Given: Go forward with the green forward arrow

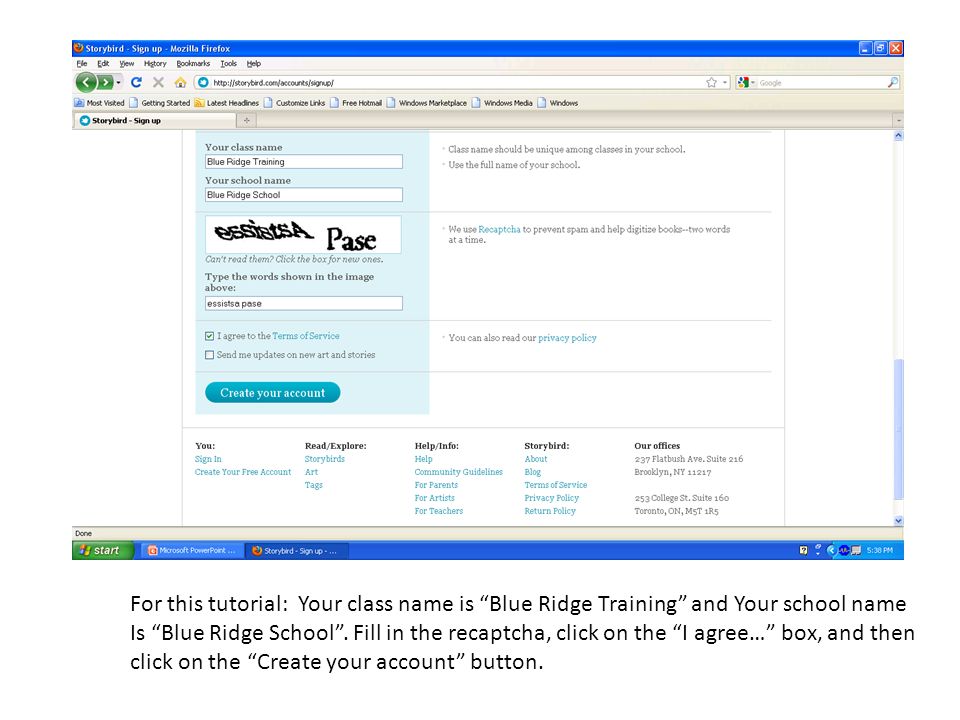Looking at the screenshot, I should [106, 82].
